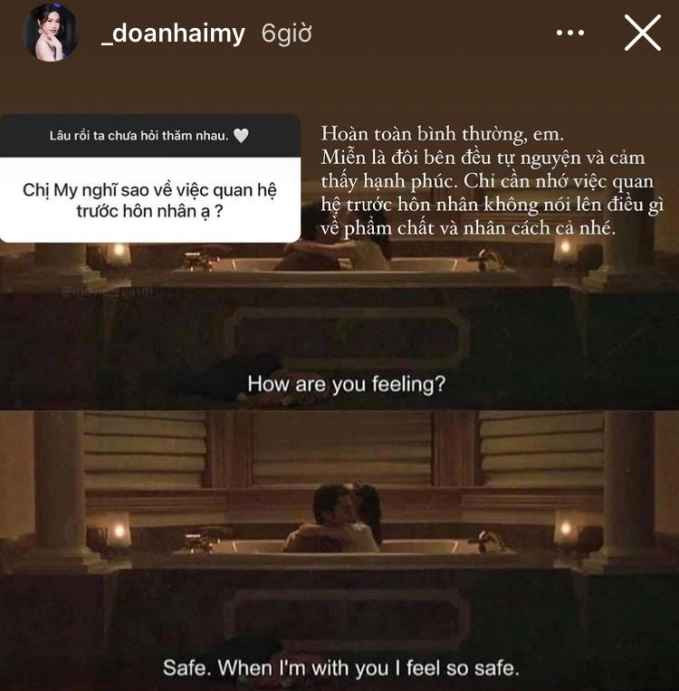The width and height of the screenshot is (679, 691).
Task: Tap the white heart emoji in question header
Action: coord(241,135)
